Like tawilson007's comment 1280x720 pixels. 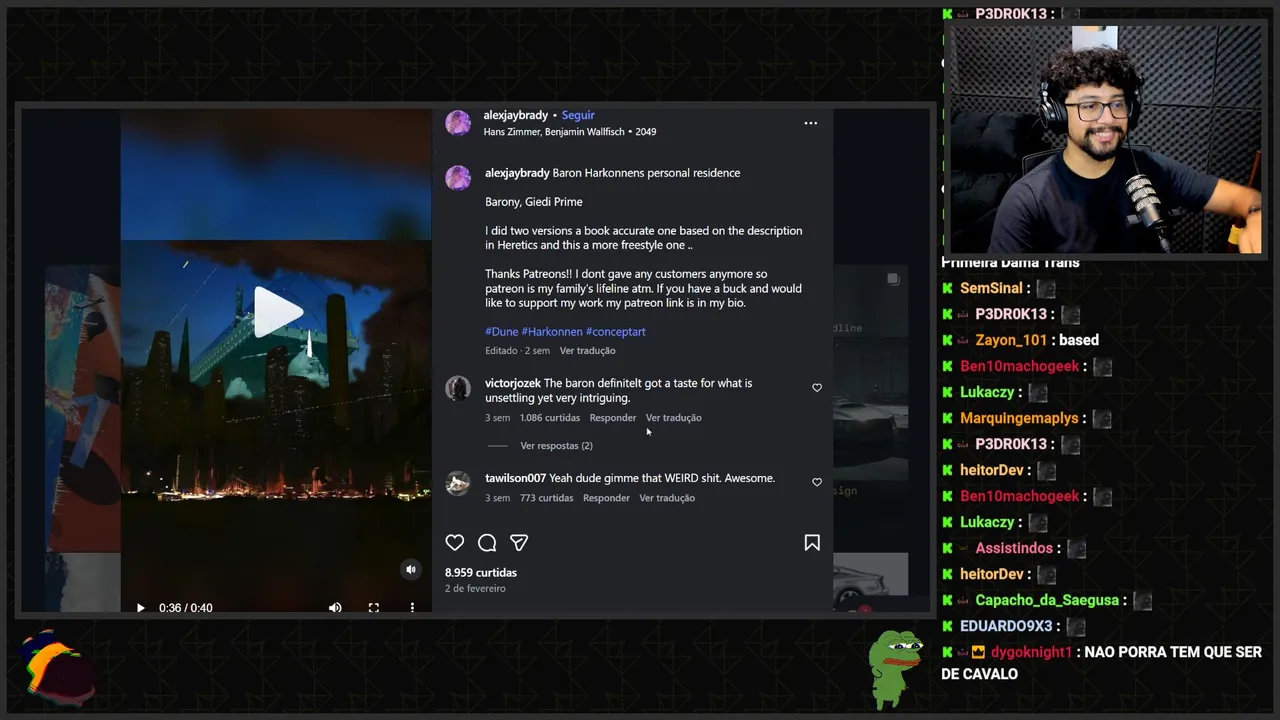coord(817,482)
